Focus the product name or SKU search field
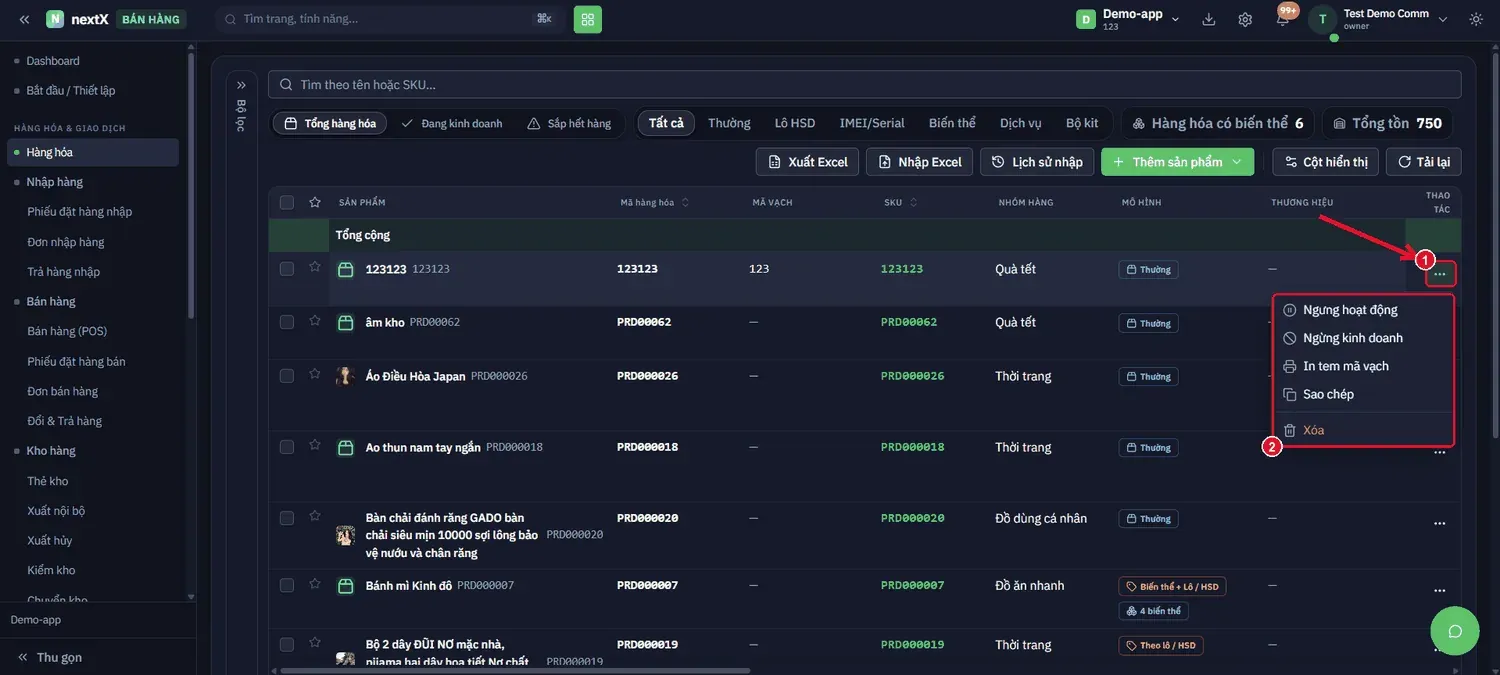Image resolution: width=1500 pixels, height=675 pixels. point(865,85)
